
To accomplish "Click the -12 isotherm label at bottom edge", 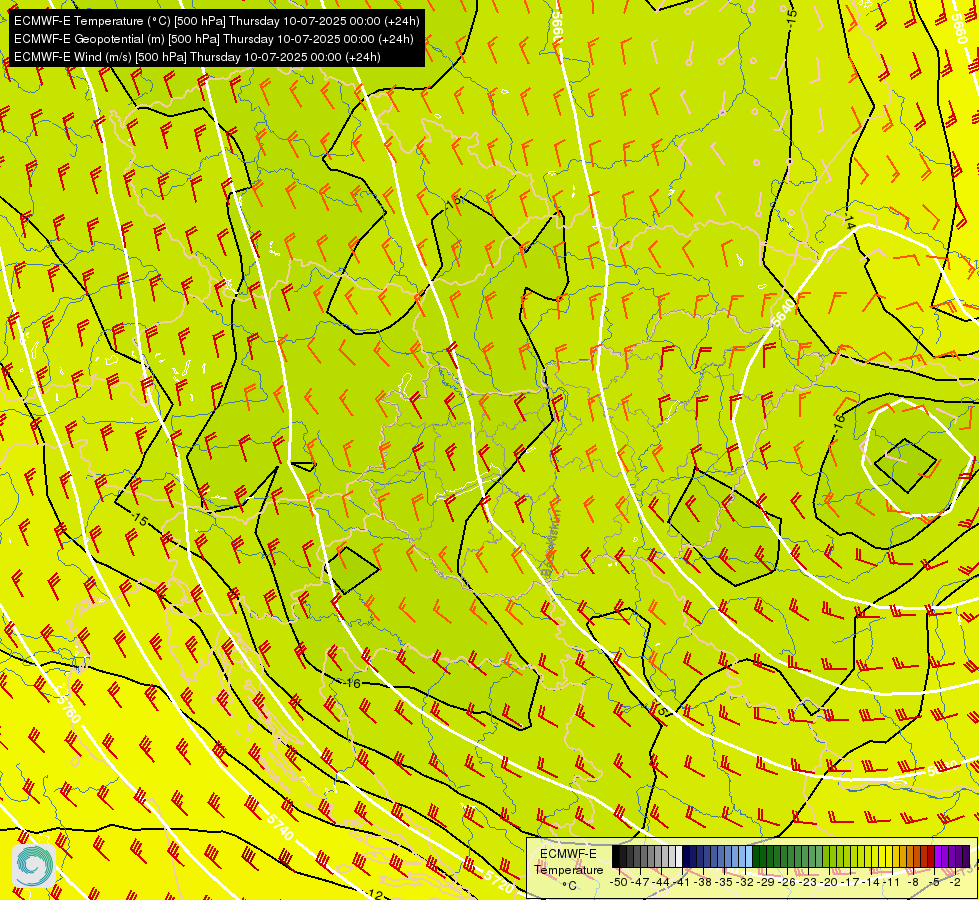I will coord(373,894).
